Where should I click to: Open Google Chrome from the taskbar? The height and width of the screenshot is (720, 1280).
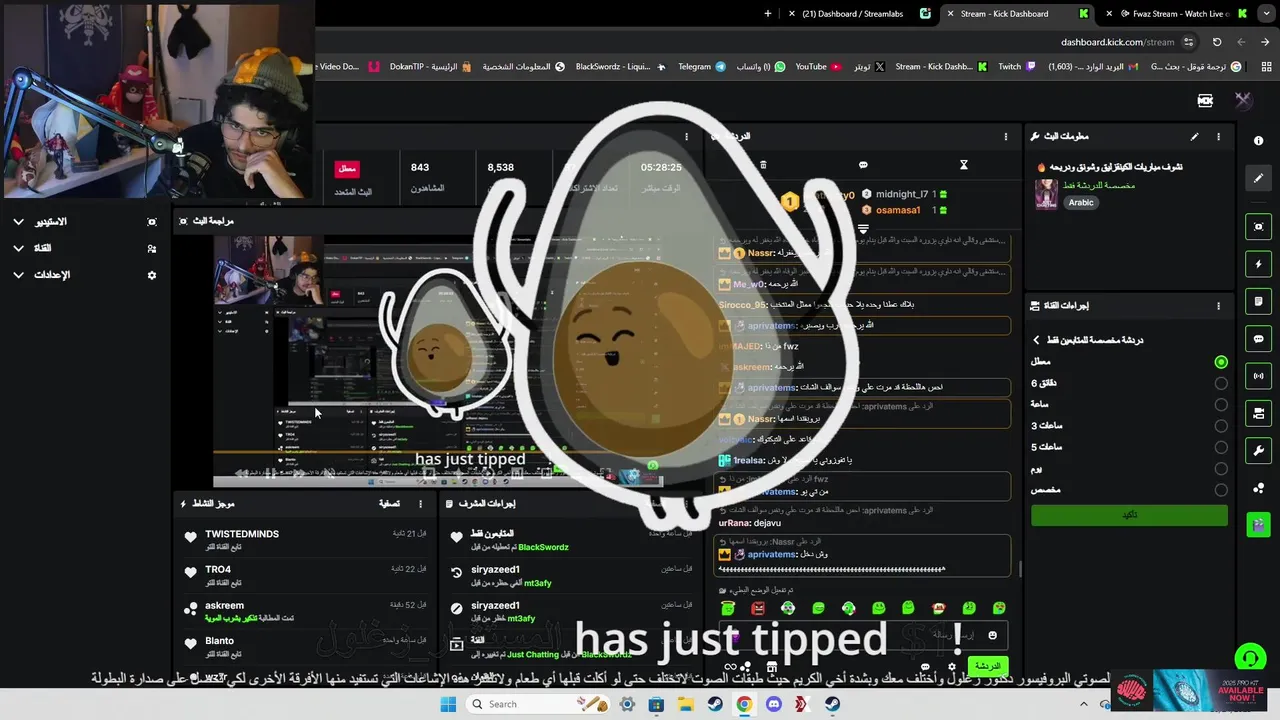pos(744,704)
